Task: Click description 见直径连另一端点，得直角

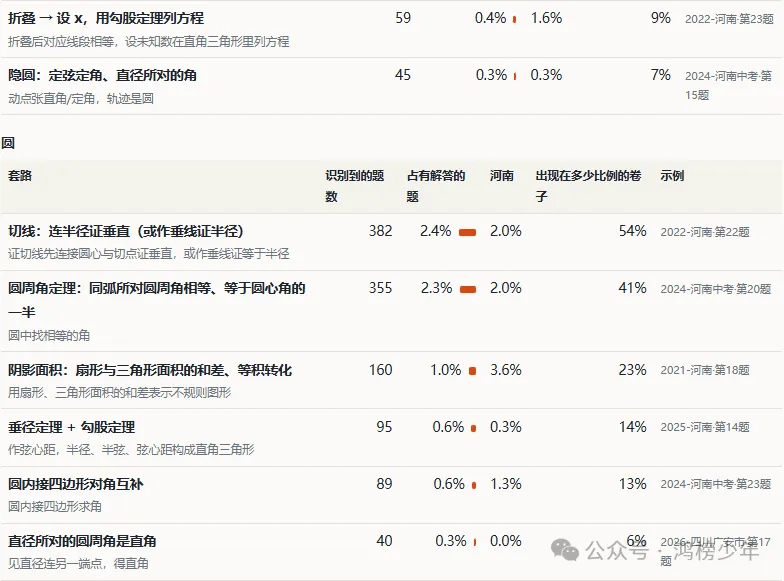Action: pos(78,564)
